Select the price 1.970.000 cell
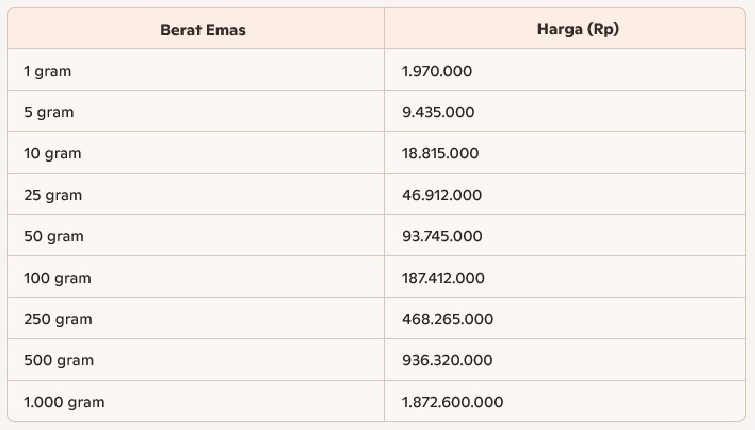755x430 pixels. pyautogui.click(x=437, y=72)
